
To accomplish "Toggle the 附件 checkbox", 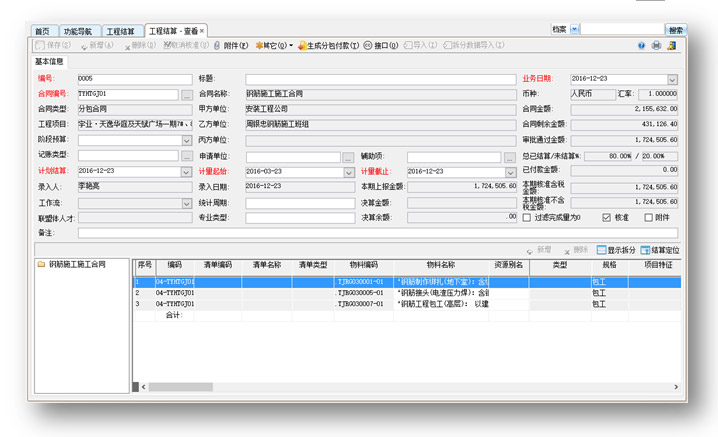I will [648, 218].
